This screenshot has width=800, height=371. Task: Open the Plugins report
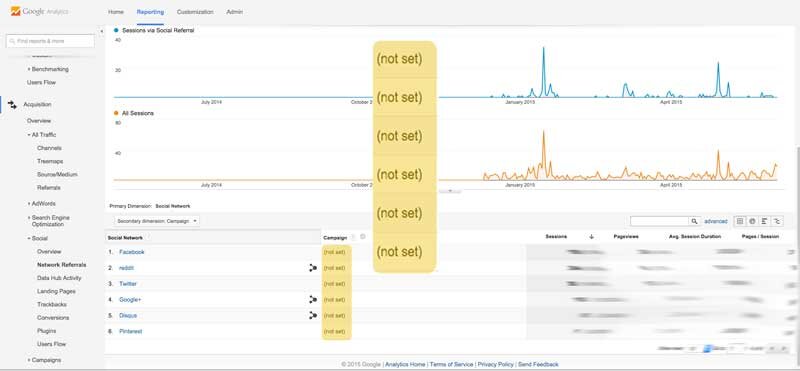(46, 331)
